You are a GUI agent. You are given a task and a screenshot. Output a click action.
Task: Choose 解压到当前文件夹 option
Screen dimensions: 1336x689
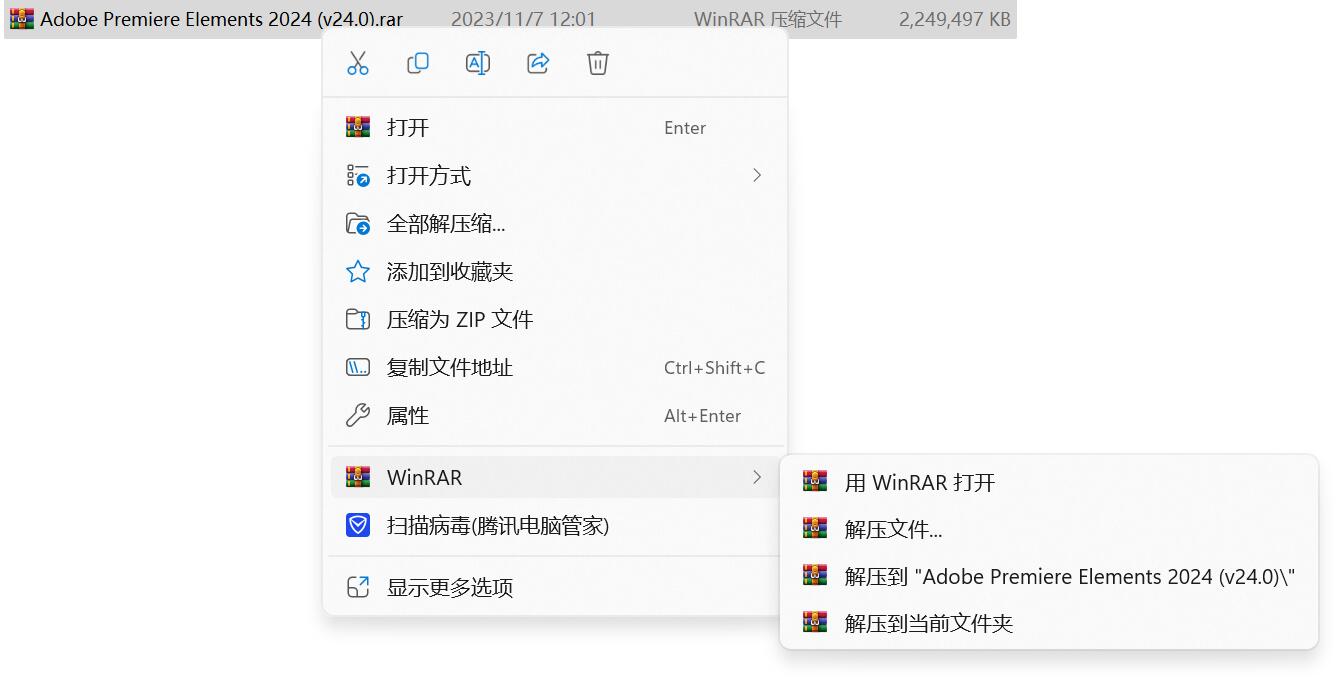928,623
